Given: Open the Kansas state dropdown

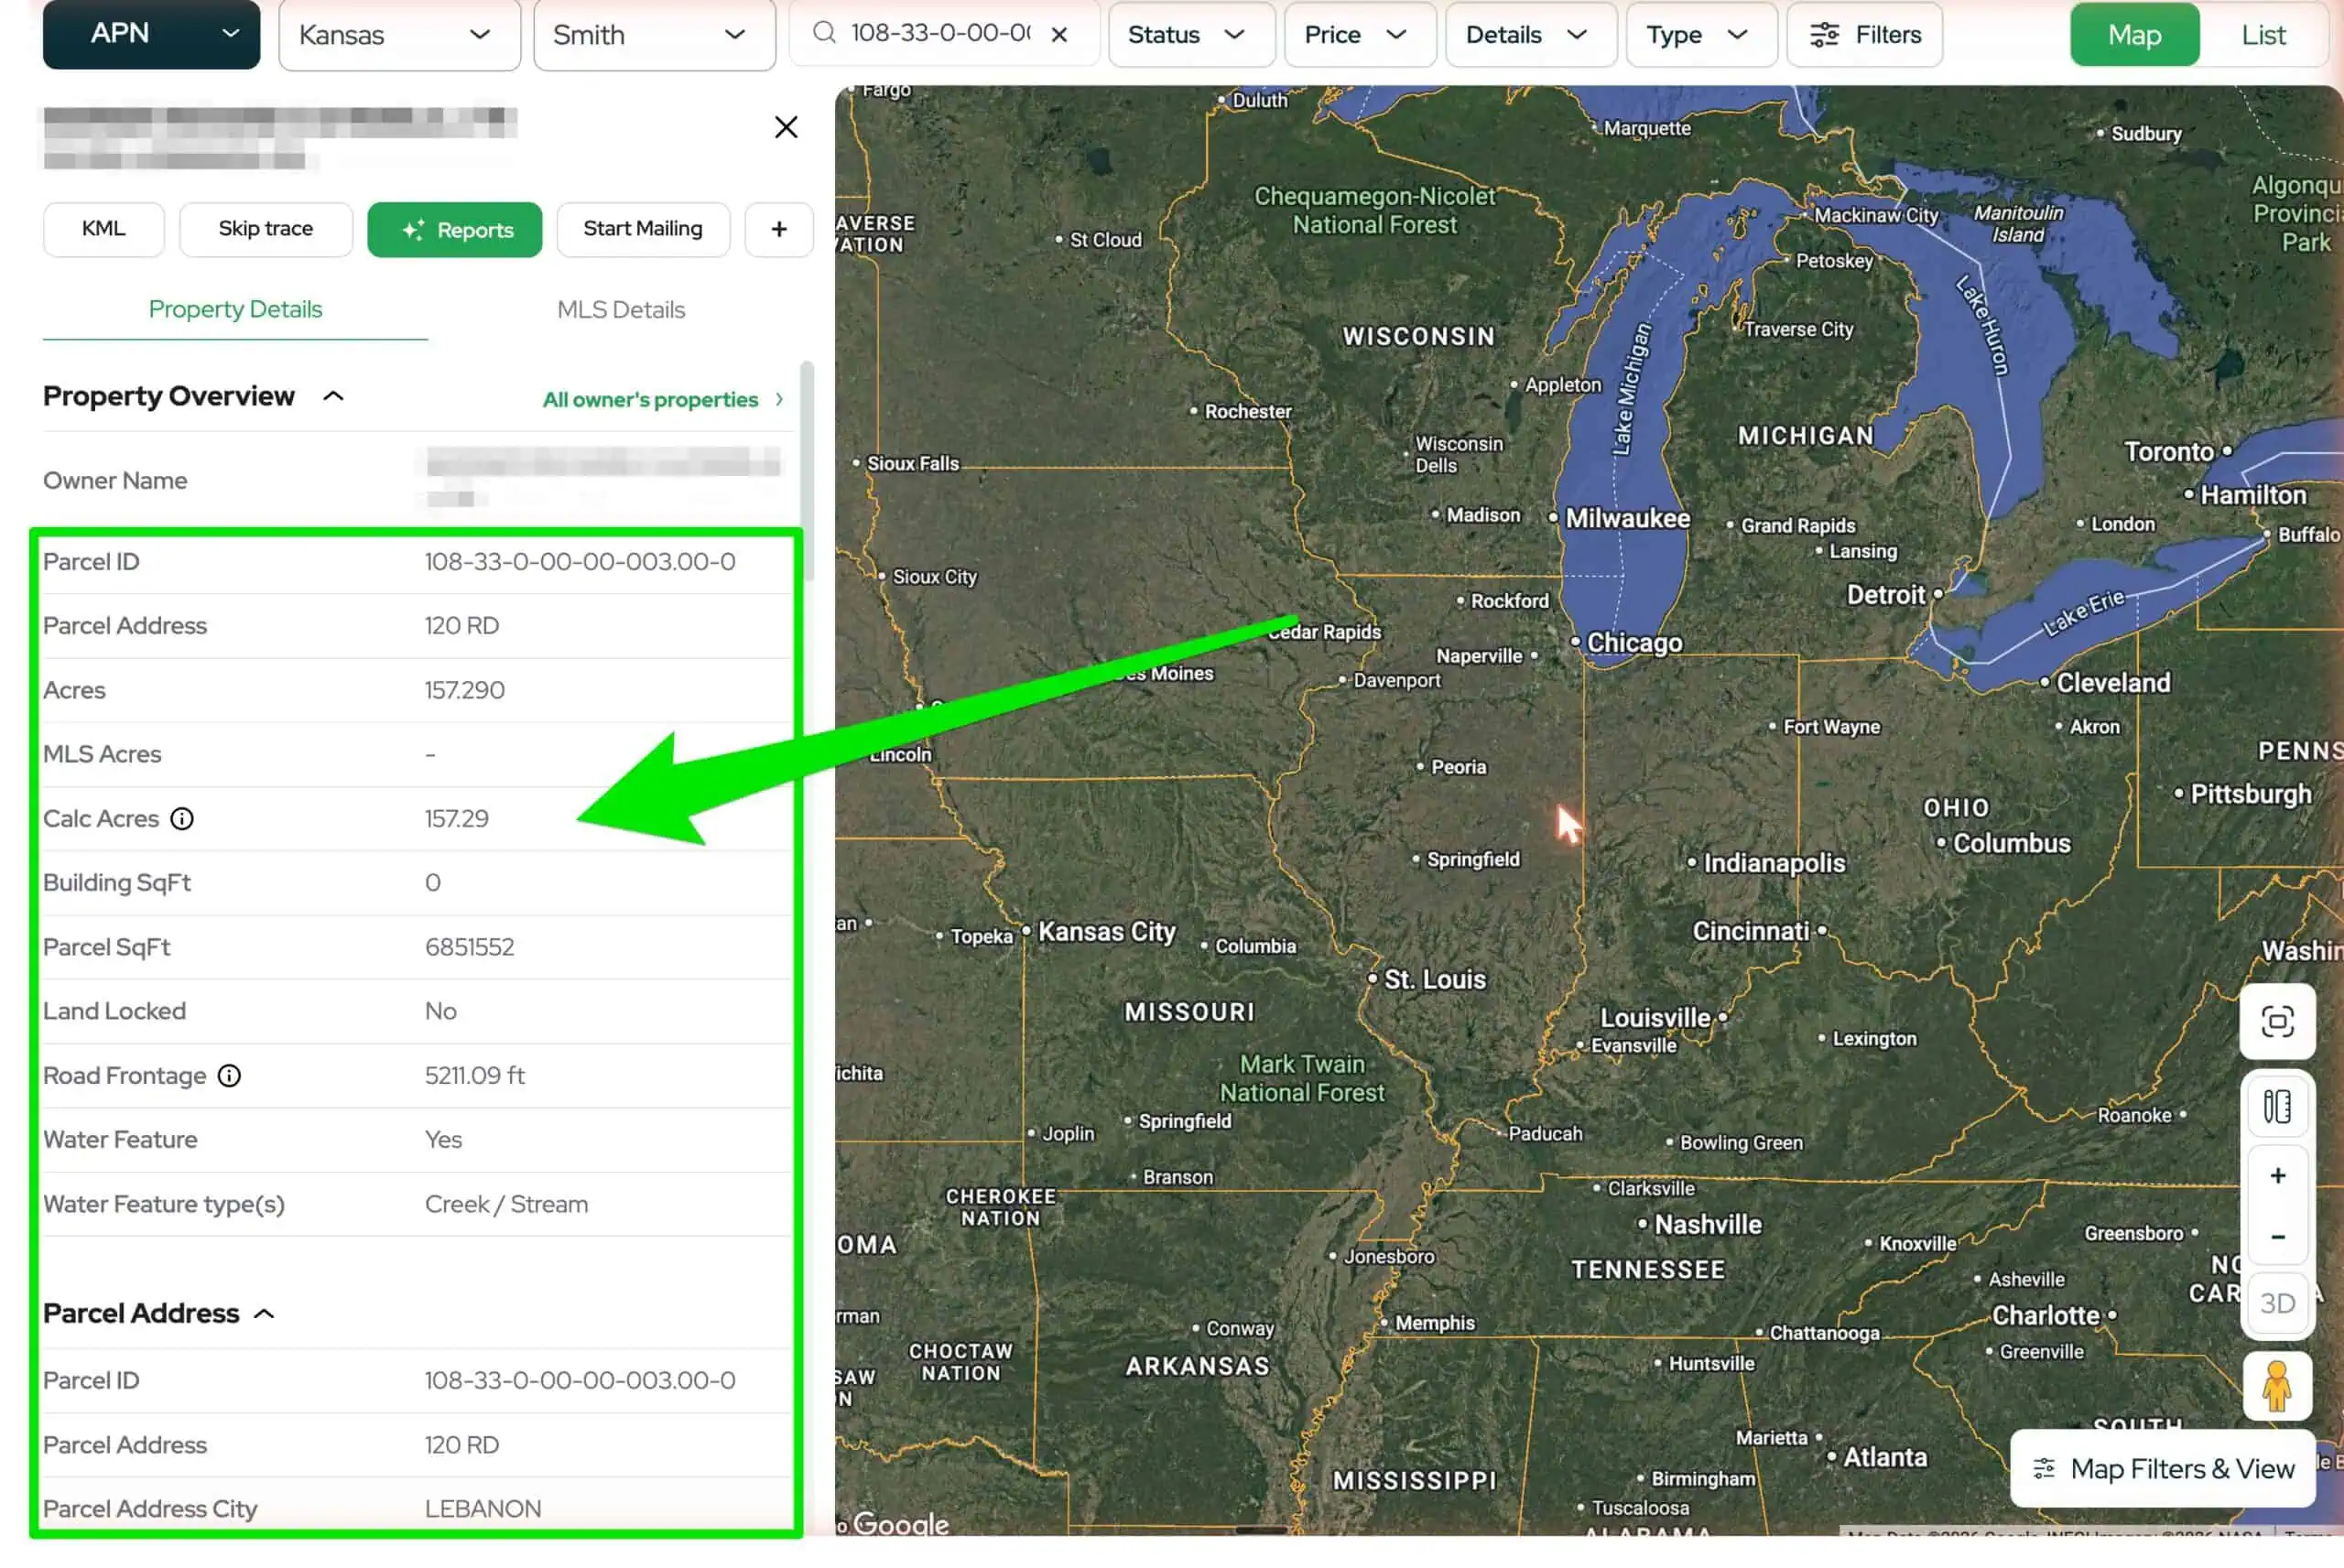Looking at the screenshot, I should [x=399, y=35].
